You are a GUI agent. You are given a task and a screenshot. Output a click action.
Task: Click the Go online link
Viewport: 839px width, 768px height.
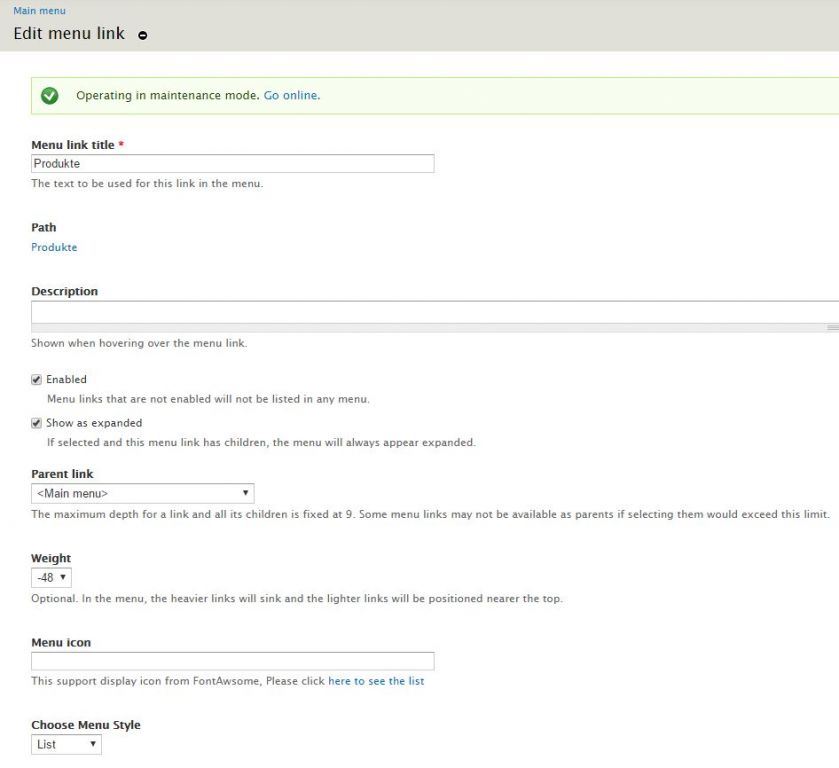click(290, 96)
